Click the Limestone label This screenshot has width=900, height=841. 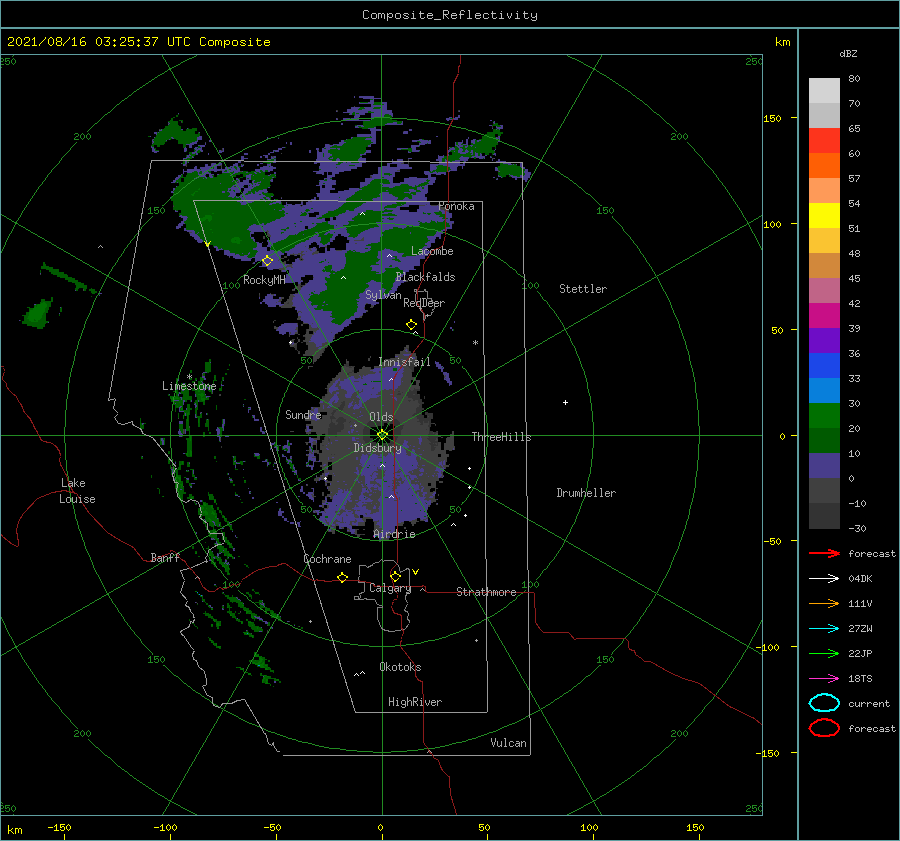[189, 386]
